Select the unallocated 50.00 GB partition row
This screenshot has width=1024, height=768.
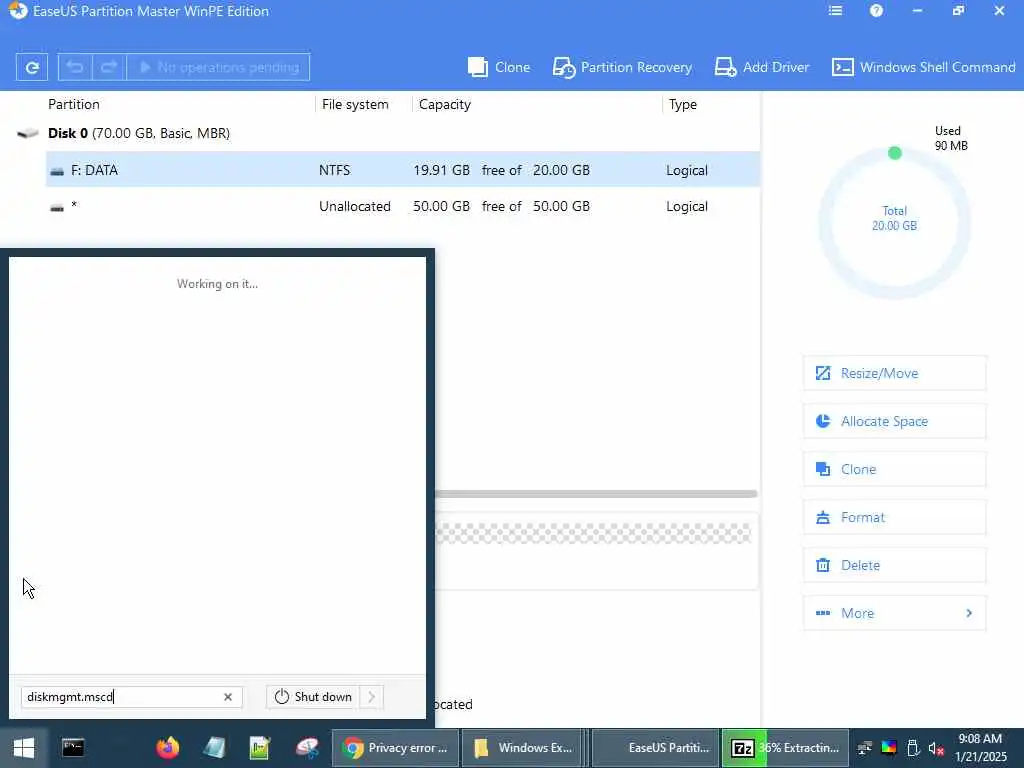tap(402, 206)
